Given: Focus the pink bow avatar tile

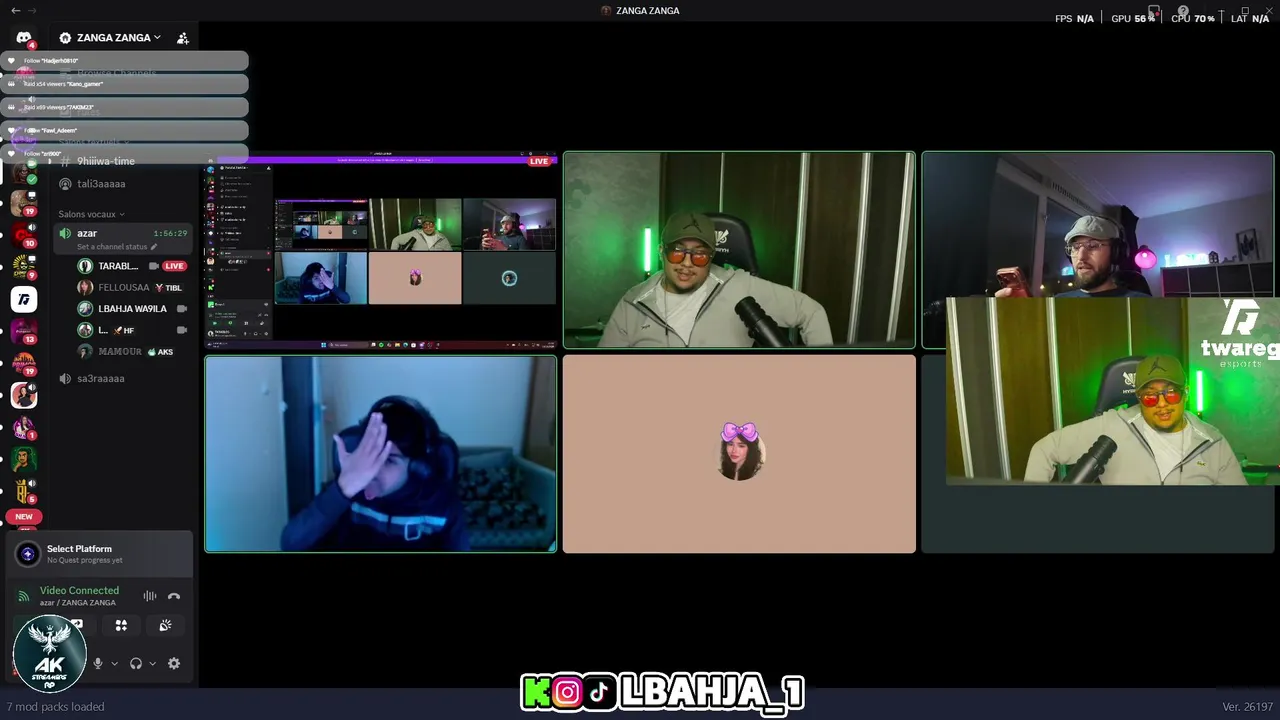Looking at the screenshot, I should pos(739,454).
